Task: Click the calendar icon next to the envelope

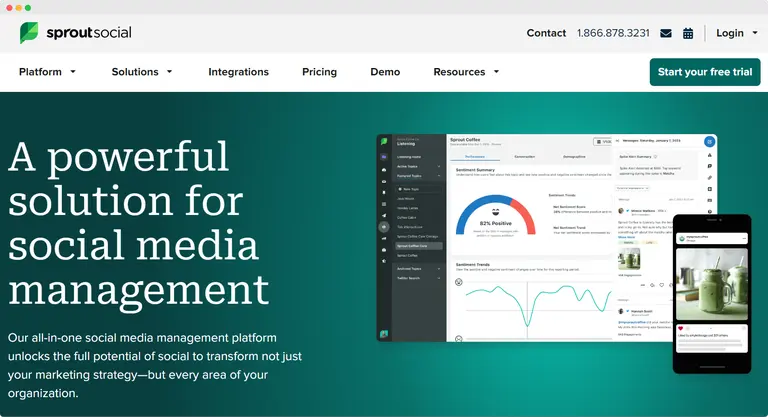Action: (x=688, y=33)
